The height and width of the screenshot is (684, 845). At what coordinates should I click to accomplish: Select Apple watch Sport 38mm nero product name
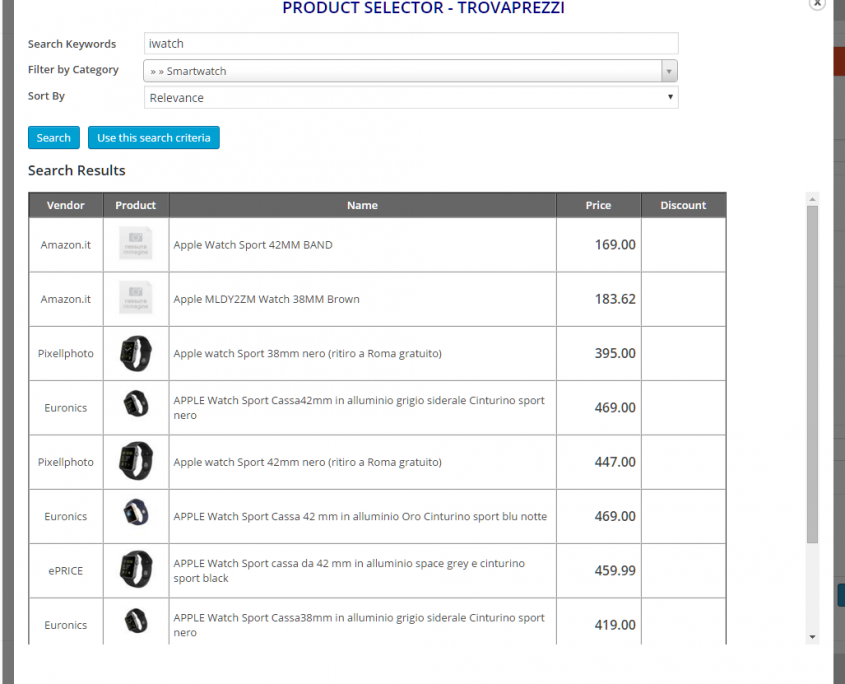pos(307,354)
